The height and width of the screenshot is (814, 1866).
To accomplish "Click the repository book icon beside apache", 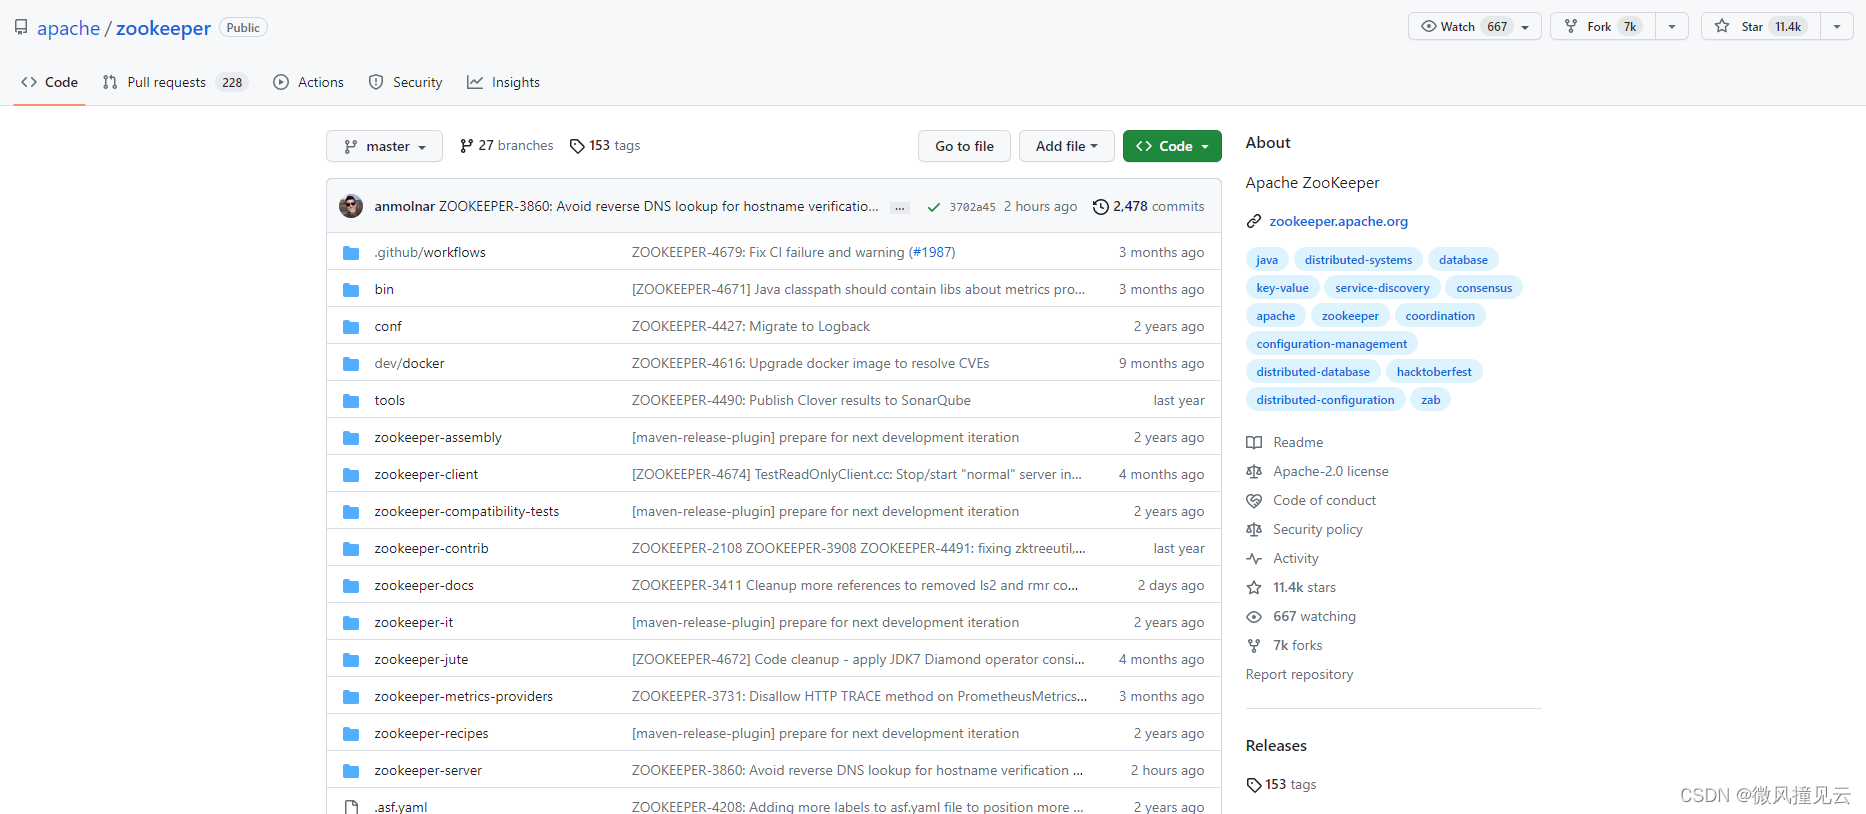I will 21,27.
